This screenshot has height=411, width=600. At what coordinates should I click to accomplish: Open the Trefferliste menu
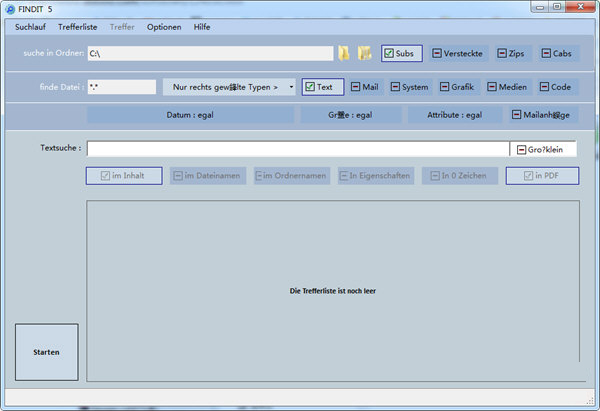[x=78, y=27]
